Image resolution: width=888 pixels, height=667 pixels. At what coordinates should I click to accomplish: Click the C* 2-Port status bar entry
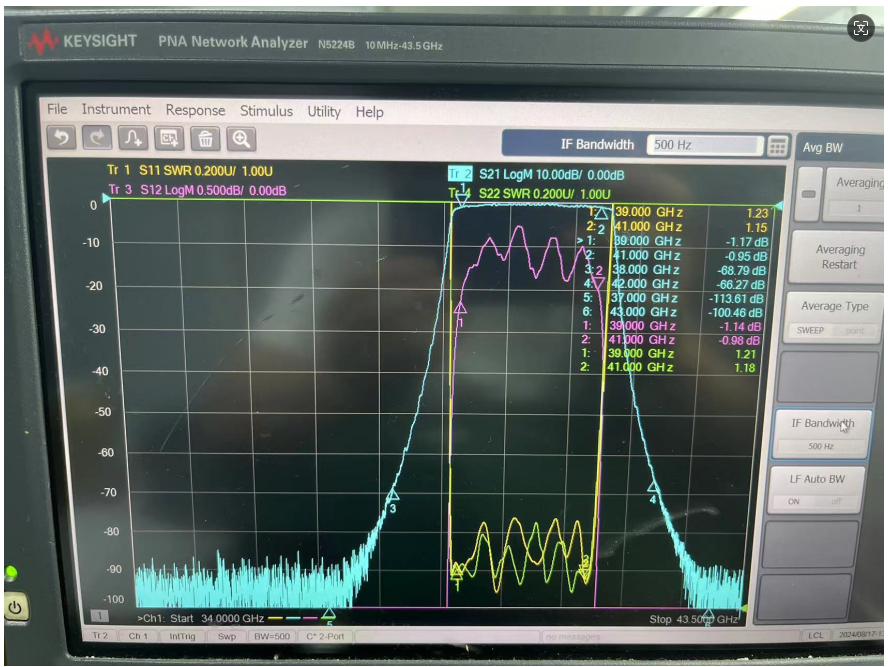tap(325, 636)
